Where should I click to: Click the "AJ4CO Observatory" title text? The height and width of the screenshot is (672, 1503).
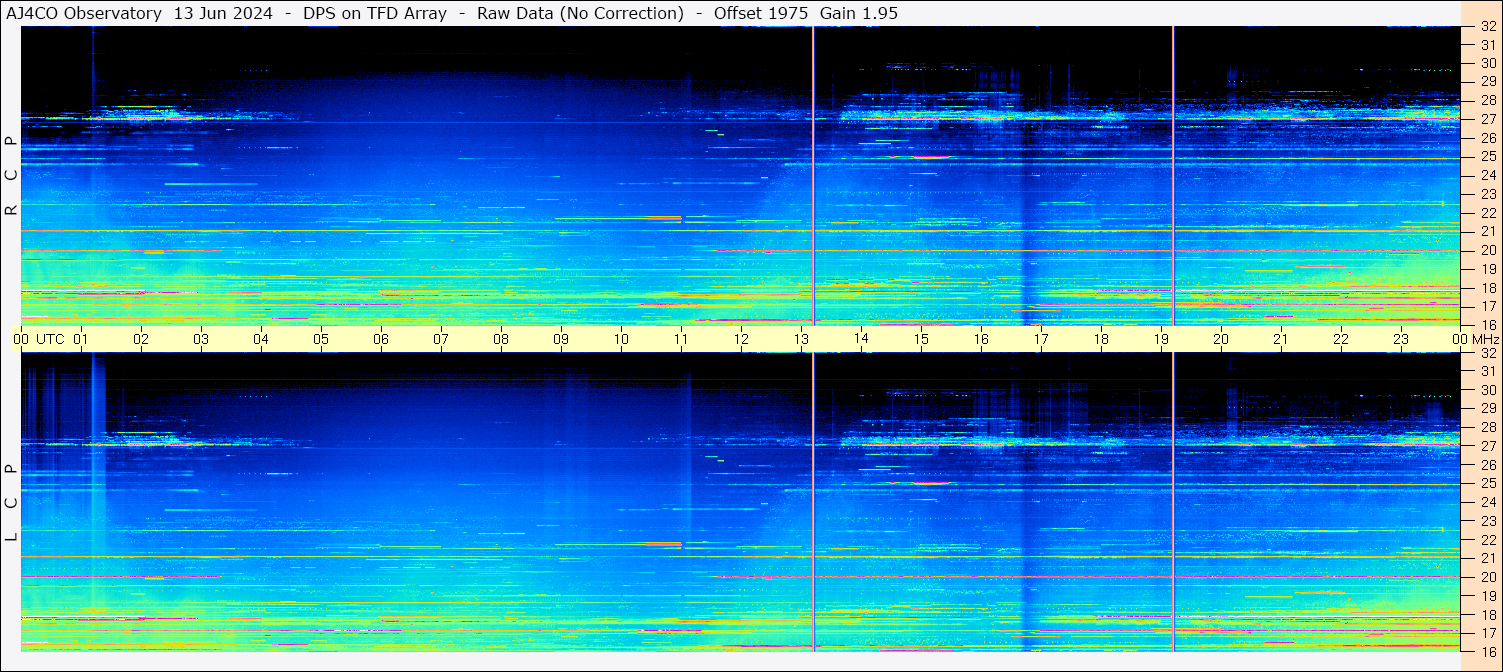[x=85, y=13]
